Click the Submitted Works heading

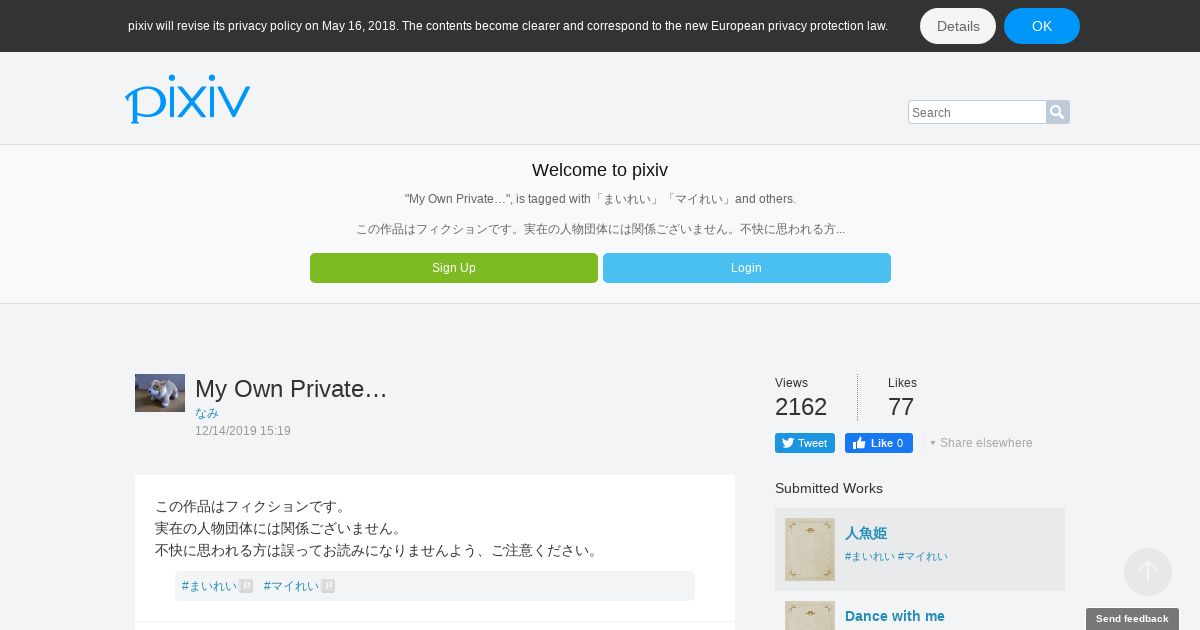click(x=829, y=488)
